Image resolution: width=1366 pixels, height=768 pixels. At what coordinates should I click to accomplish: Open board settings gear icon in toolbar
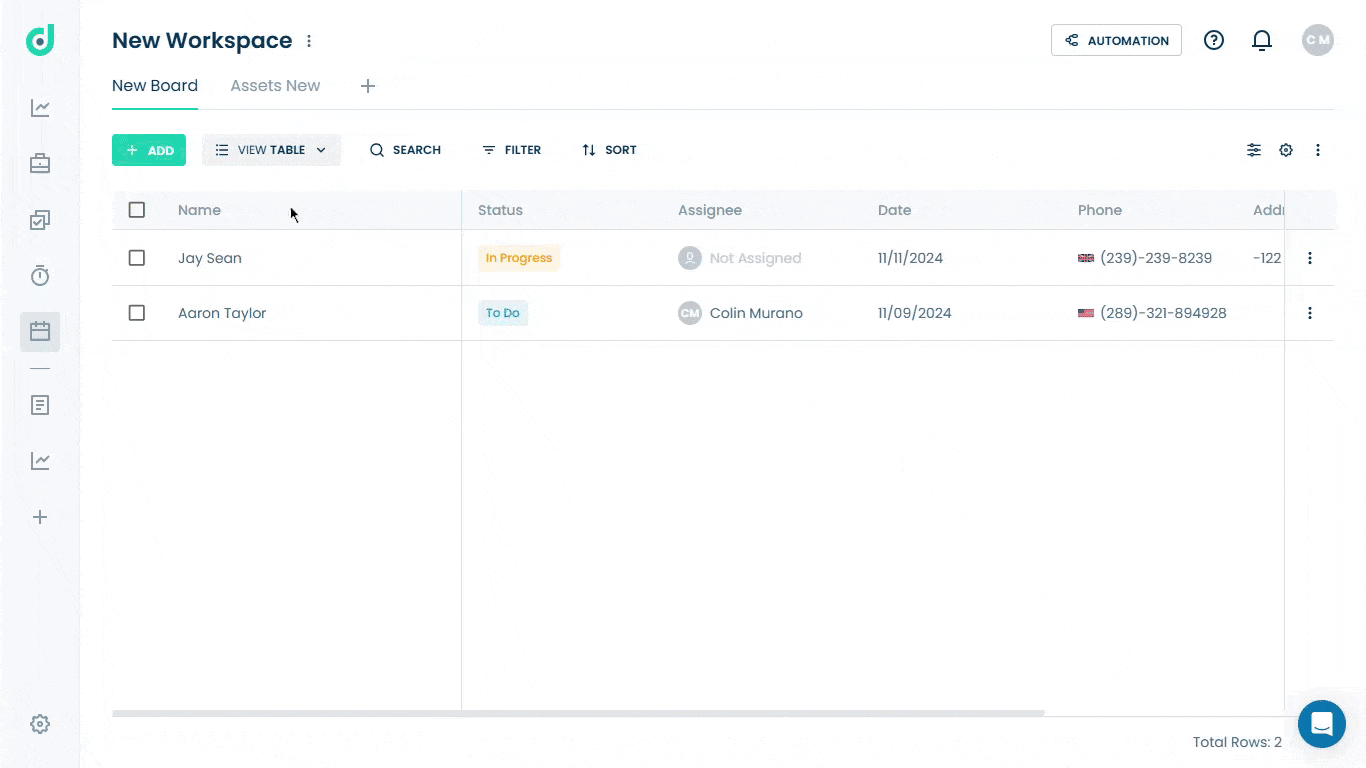(x=1286, y=150)
